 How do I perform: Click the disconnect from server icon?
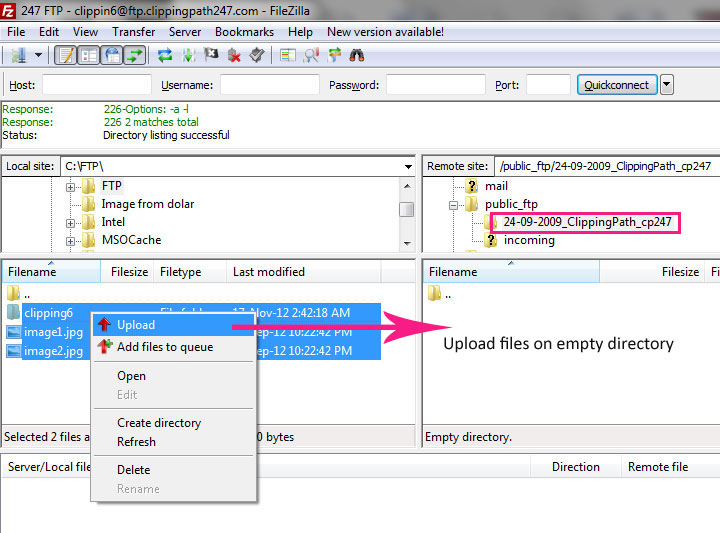coord(234,56)
